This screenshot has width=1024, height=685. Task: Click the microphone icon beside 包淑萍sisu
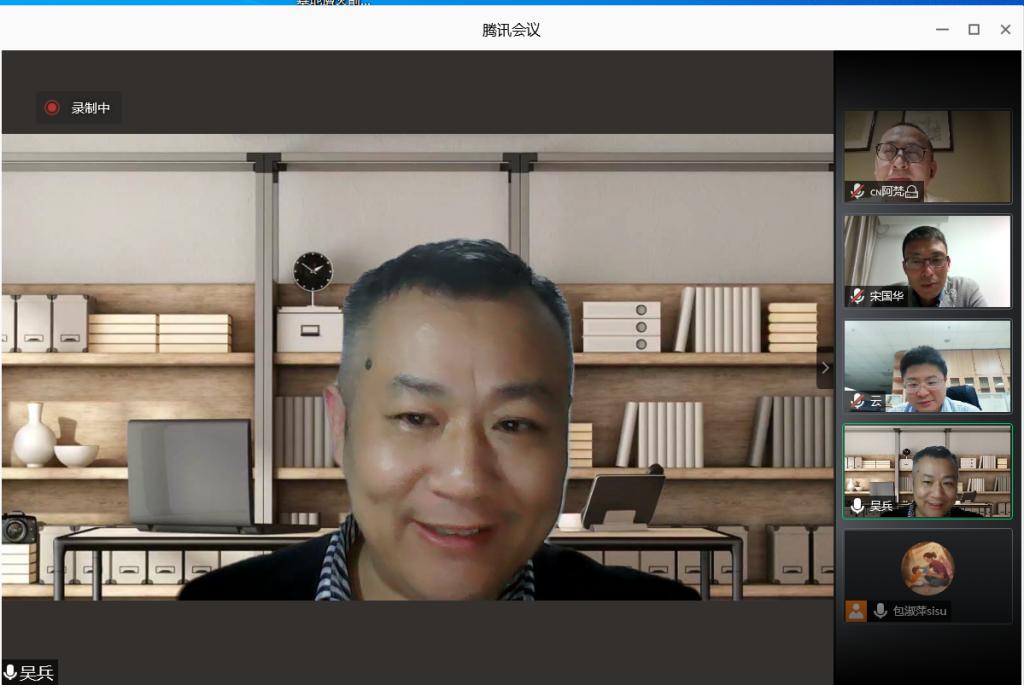pos(880,610)
